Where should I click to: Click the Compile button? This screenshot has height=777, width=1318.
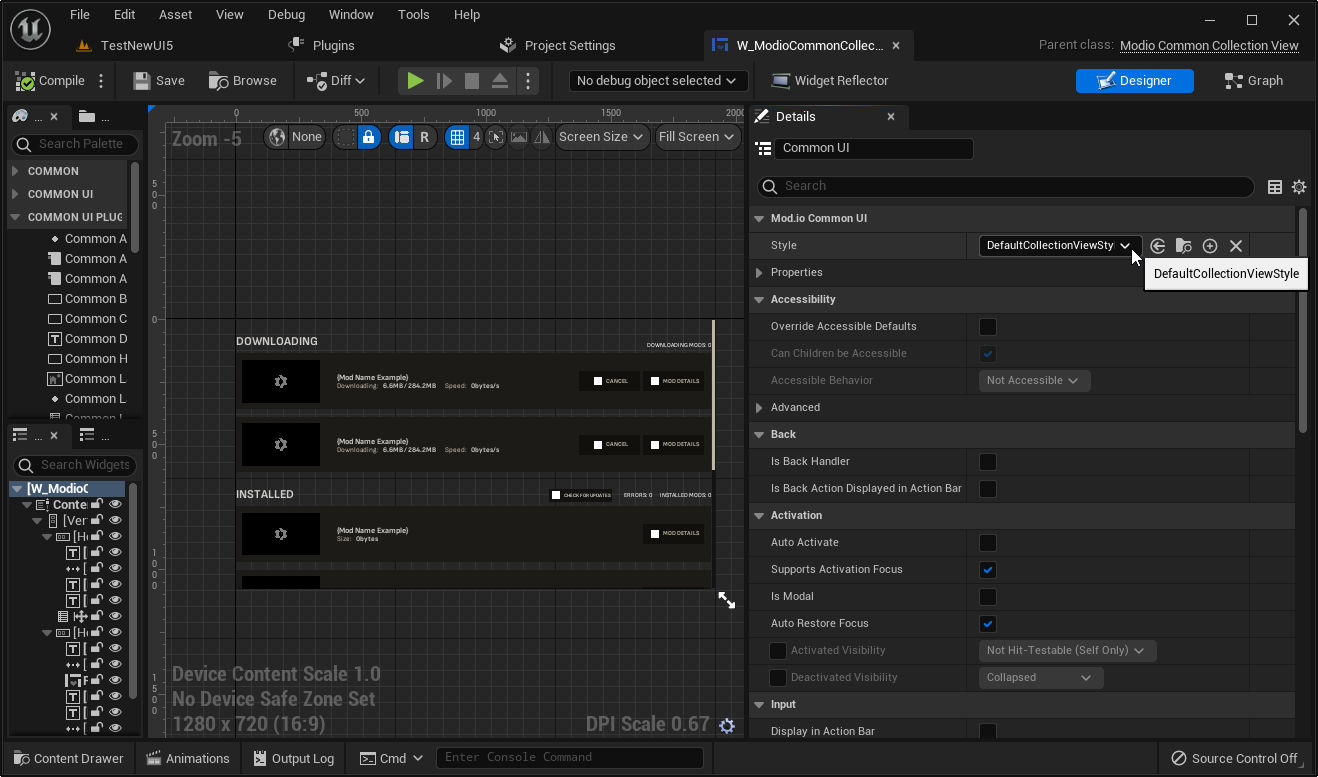pos(49,81)
